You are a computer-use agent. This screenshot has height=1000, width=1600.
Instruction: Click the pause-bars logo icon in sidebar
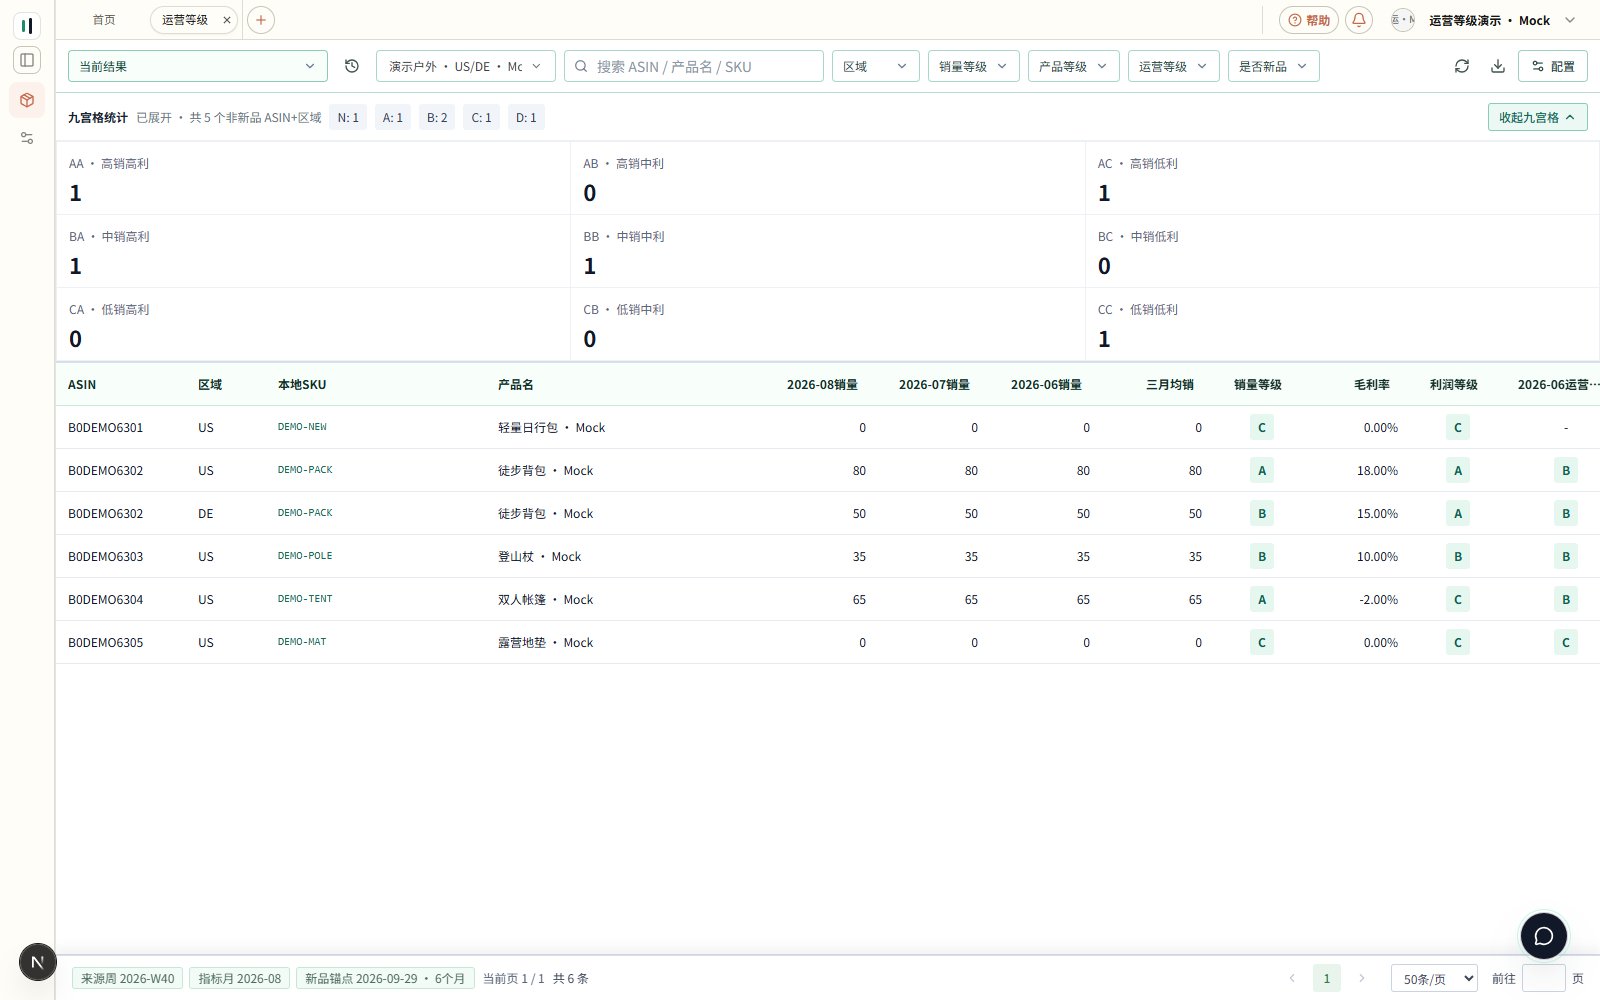(27, 26)
